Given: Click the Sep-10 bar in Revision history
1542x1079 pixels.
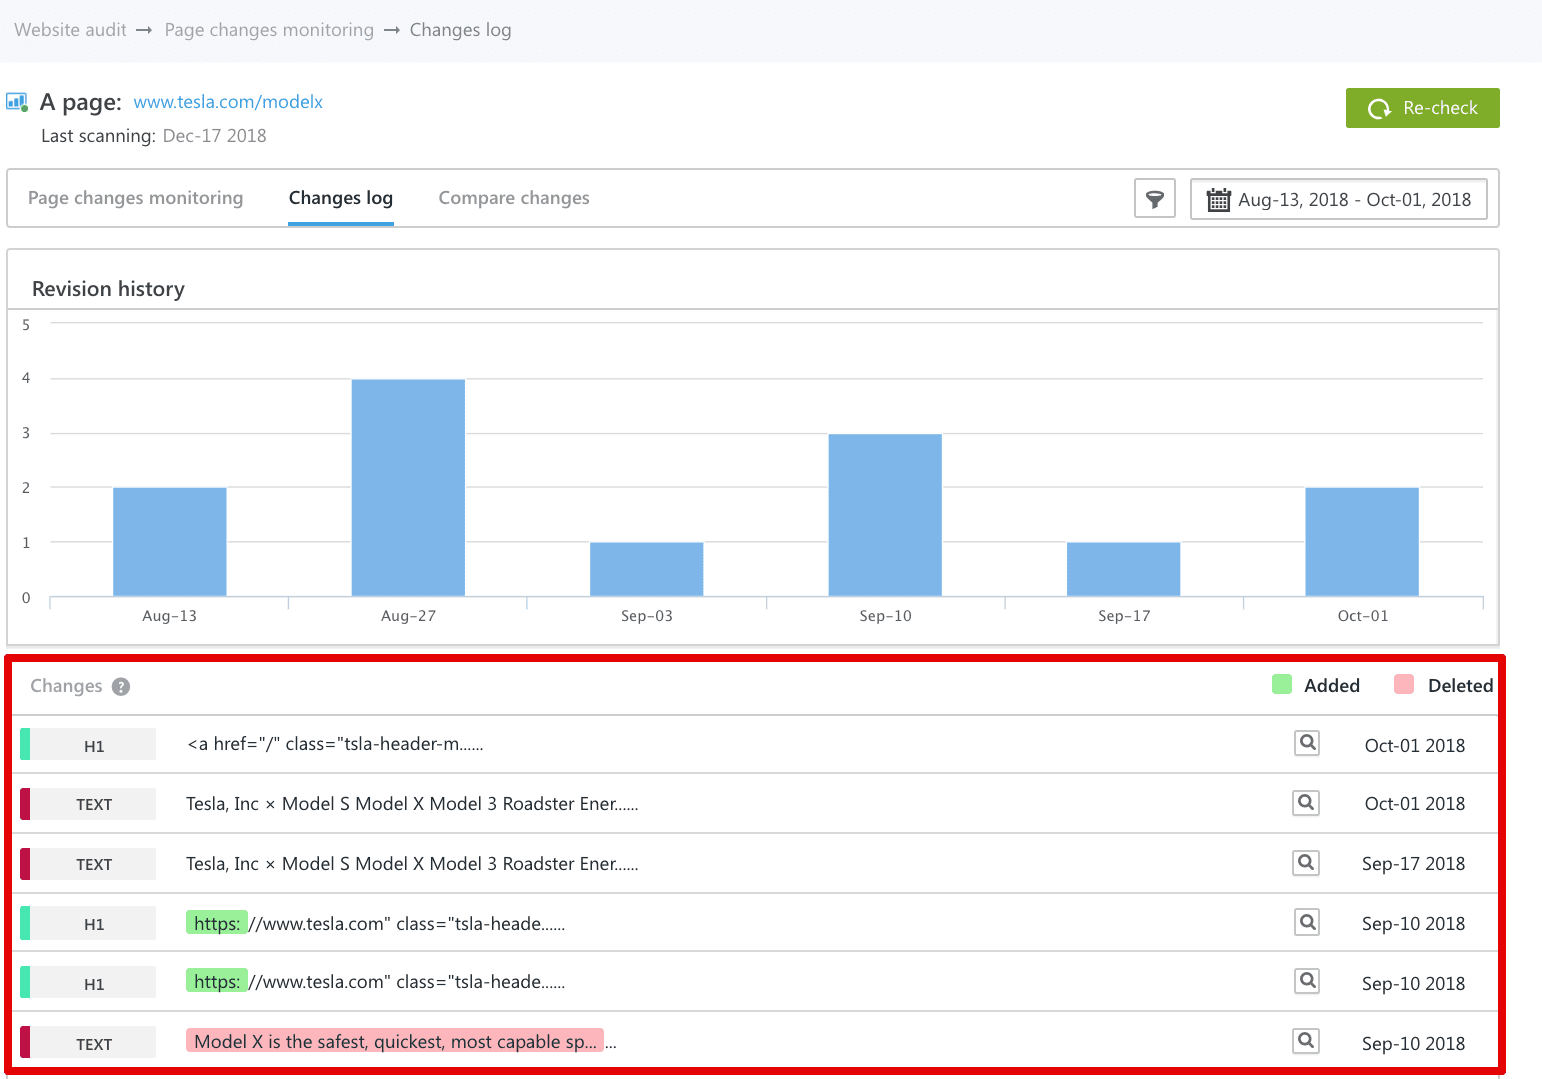Looking at the screenshot, I should (x=885, y=515).
